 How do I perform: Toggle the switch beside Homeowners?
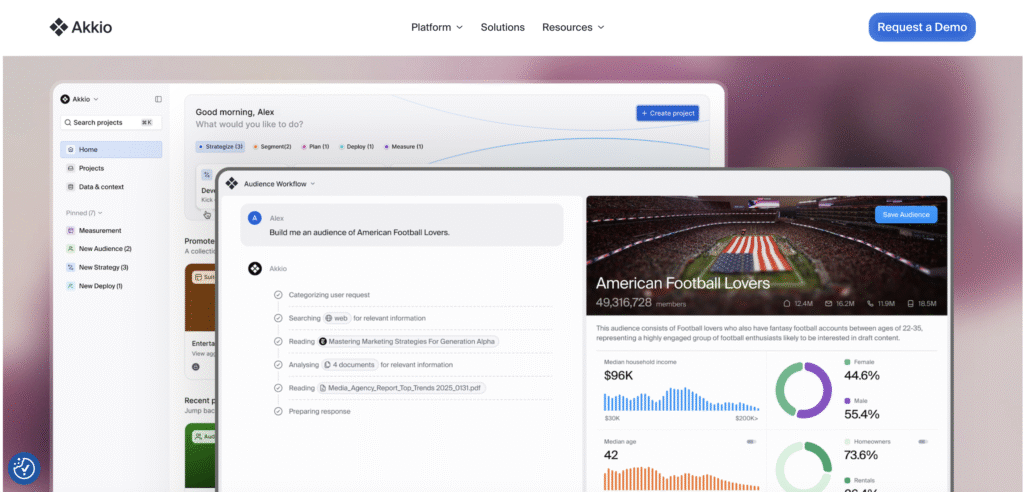click(922, 442)
